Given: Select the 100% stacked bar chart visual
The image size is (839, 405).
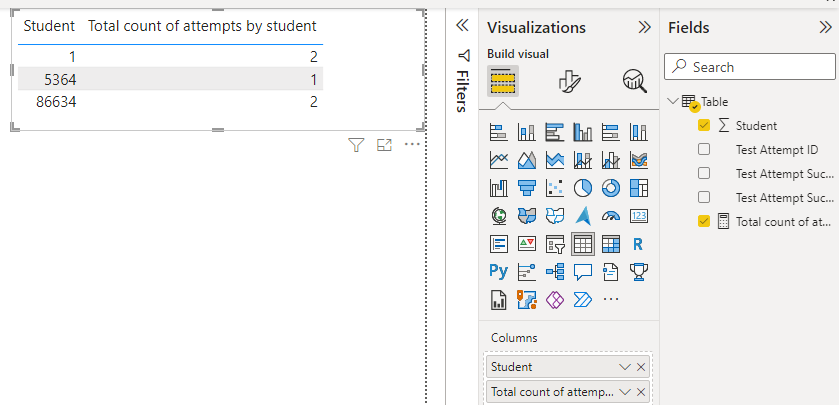Looking at the screenshot, I should click(x=611, y=132).
